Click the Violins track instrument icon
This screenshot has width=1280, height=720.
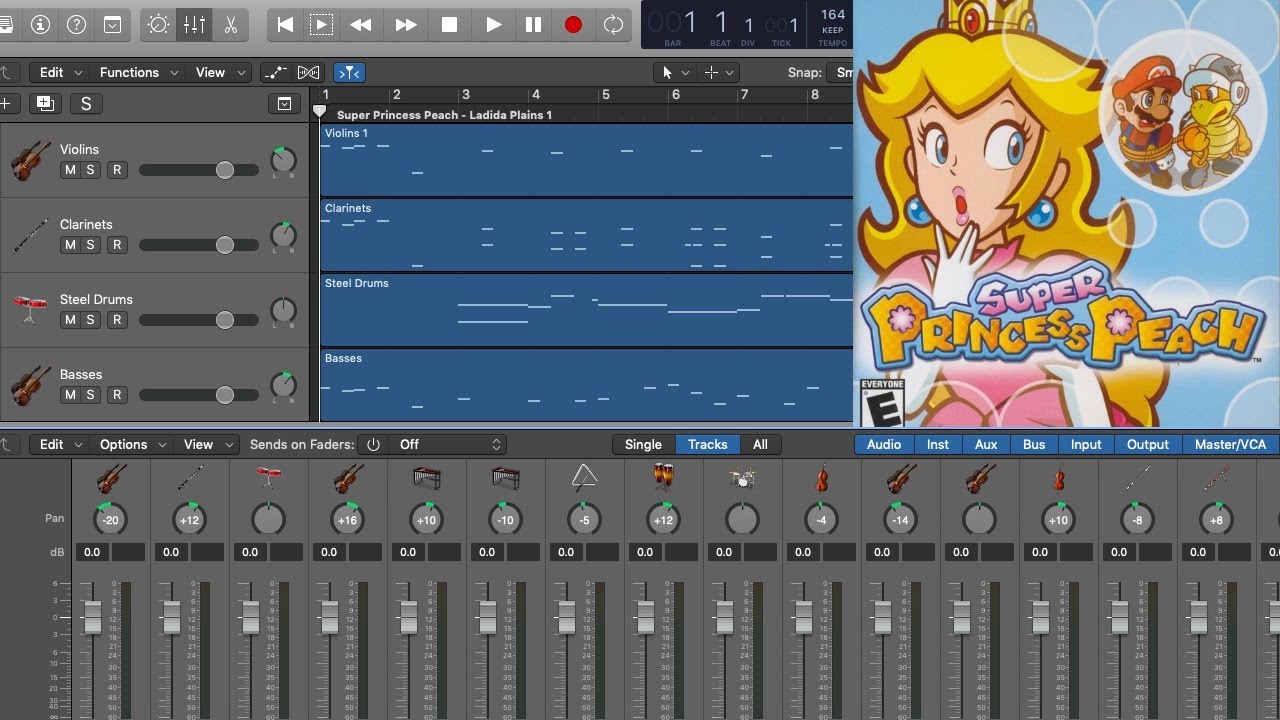point(31,160)
